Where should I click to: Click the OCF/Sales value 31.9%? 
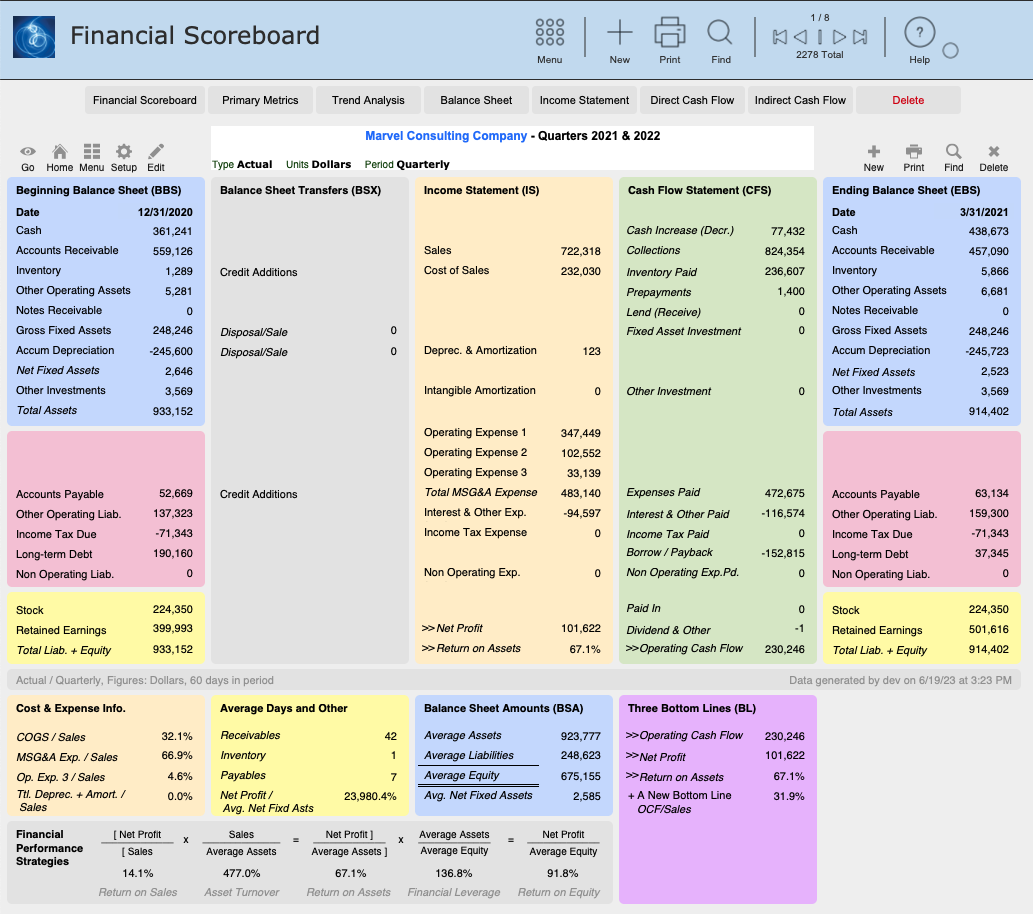pyautogui.click(x=789, y=796)
